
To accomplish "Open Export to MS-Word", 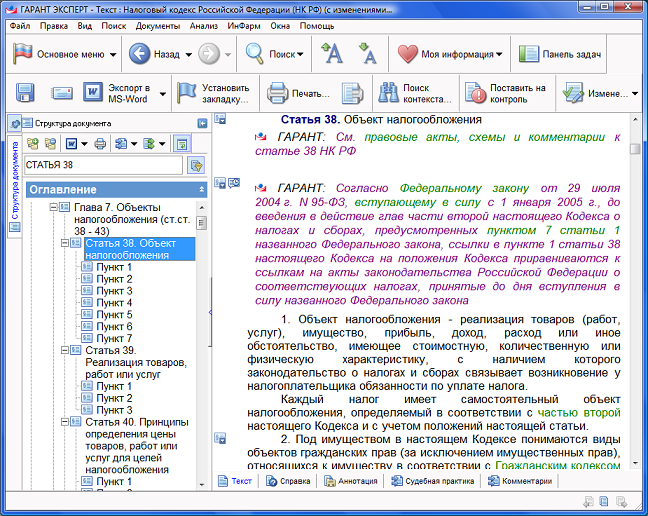I will [94, 93].
